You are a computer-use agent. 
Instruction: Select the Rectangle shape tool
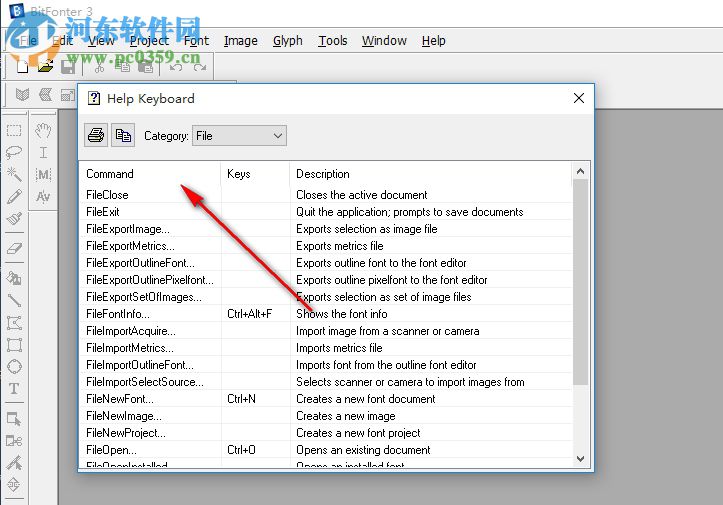[14, 345]
